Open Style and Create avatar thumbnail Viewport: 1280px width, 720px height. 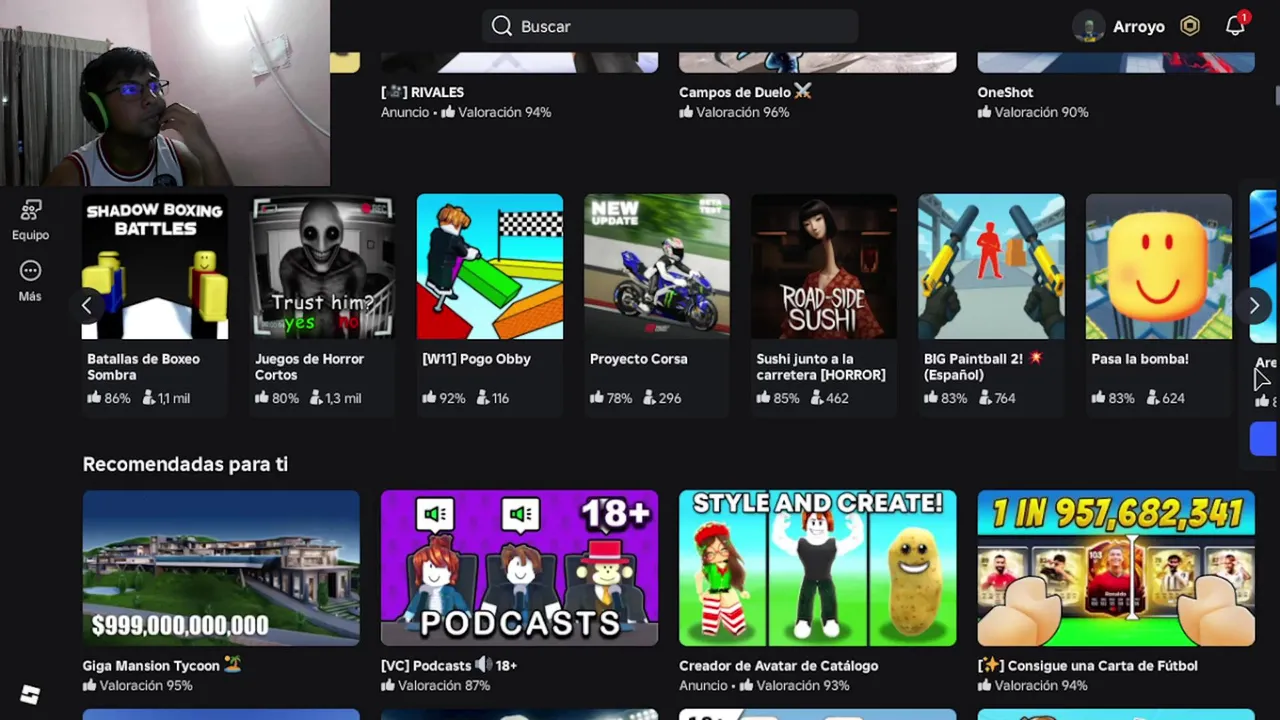[817, 568]
